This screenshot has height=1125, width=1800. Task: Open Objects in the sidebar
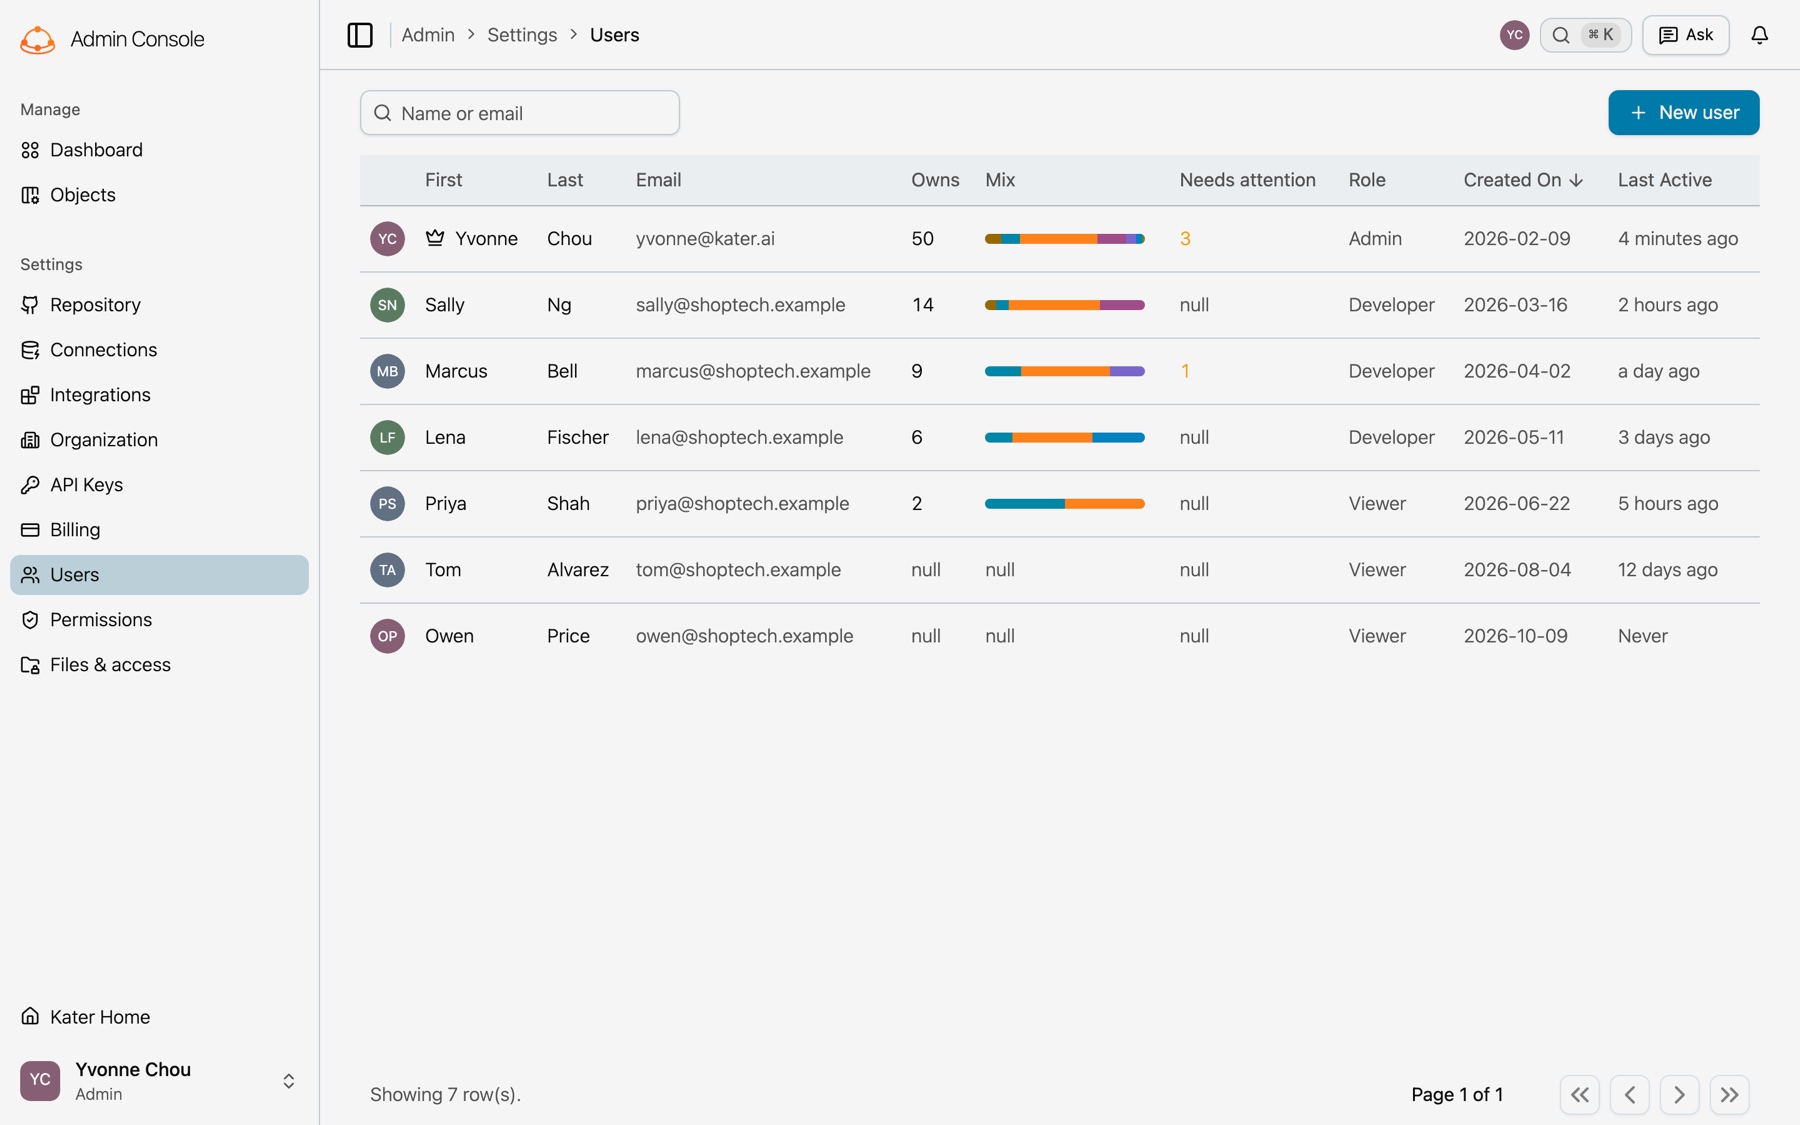tap(160, 195)
